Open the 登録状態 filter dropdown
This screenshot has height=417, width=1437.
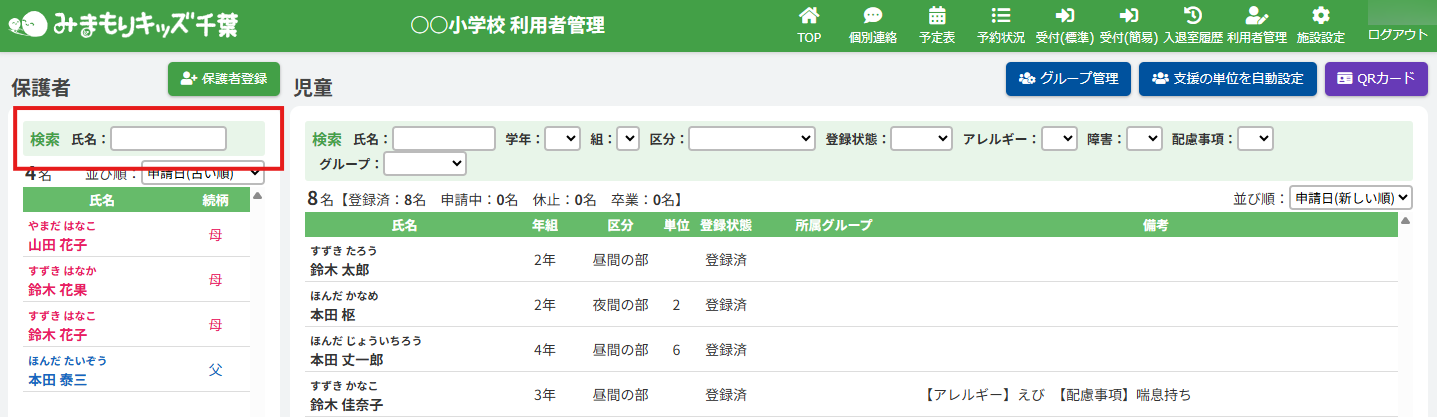coord(921,138)
